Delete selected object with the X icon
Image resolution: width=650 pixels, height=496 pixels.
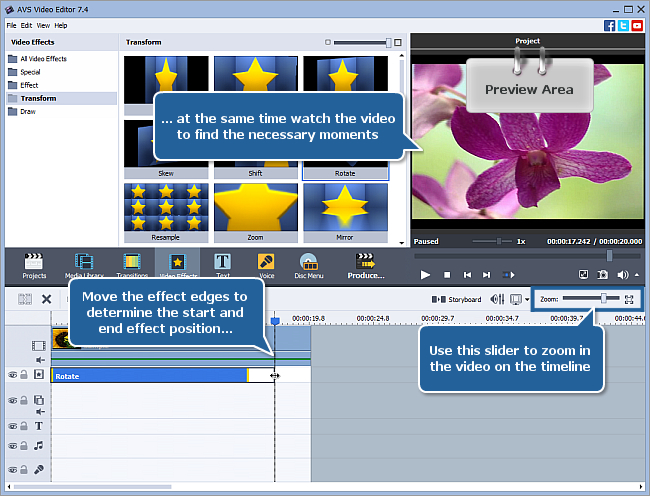click(x=46, y=299)
